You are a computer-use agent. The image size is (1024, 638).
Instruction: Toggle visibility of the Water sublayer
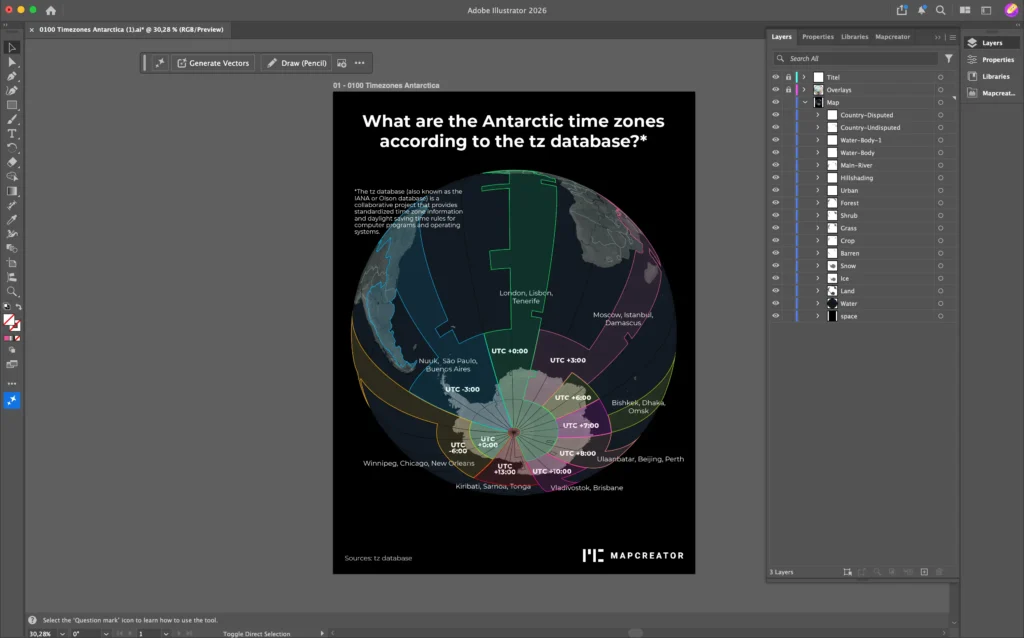pyautogui.click(x=776, y=304)
